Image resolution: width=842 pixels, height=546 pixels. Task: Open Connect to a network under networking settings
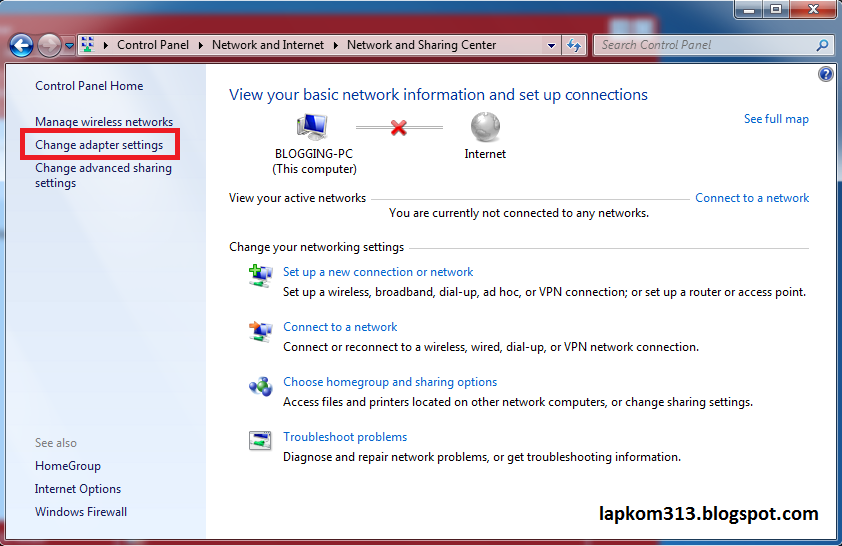[340, 327]
